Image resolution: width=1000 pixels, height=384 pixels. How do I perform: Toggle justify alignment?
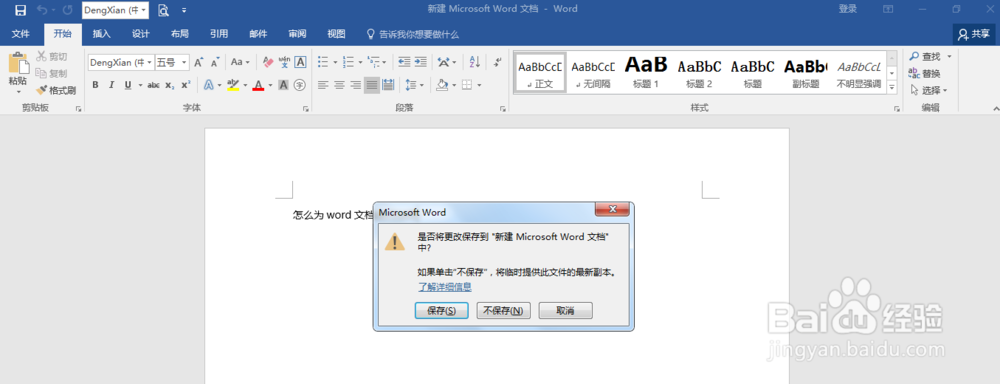click(x=371, y=85)
